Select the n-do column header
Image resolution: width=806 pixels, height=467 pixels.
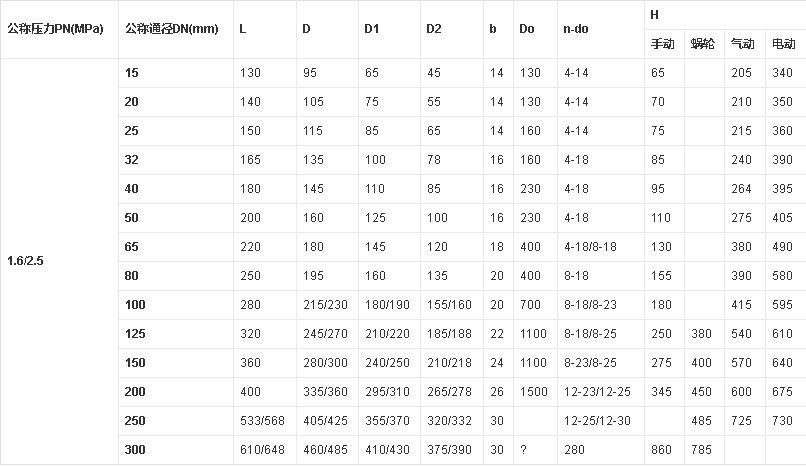coord(576,27)
